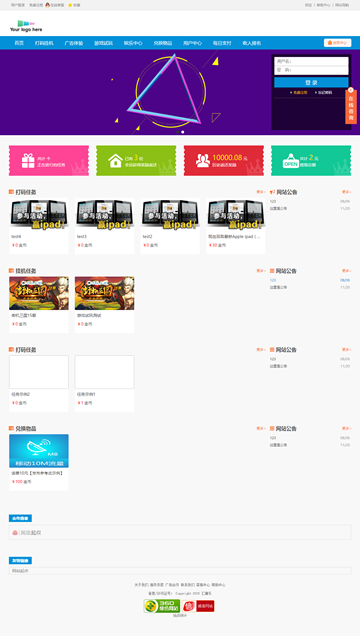Open the 用户中心 nav item
The width and height of the screenshot is (360, 636).
192,43
